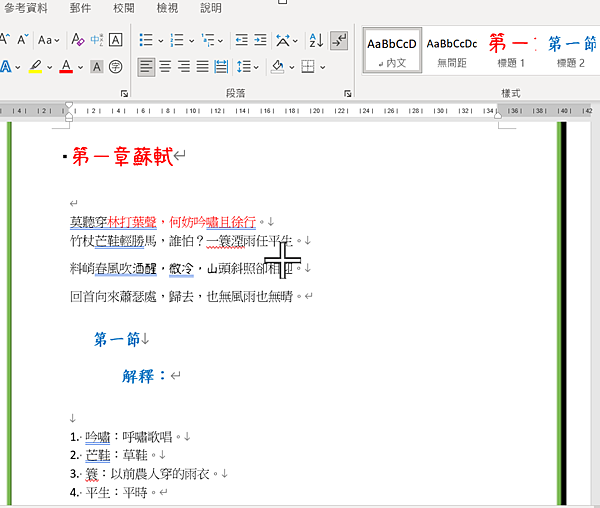Decrease font size with the smaller A button

pos(23,39)
